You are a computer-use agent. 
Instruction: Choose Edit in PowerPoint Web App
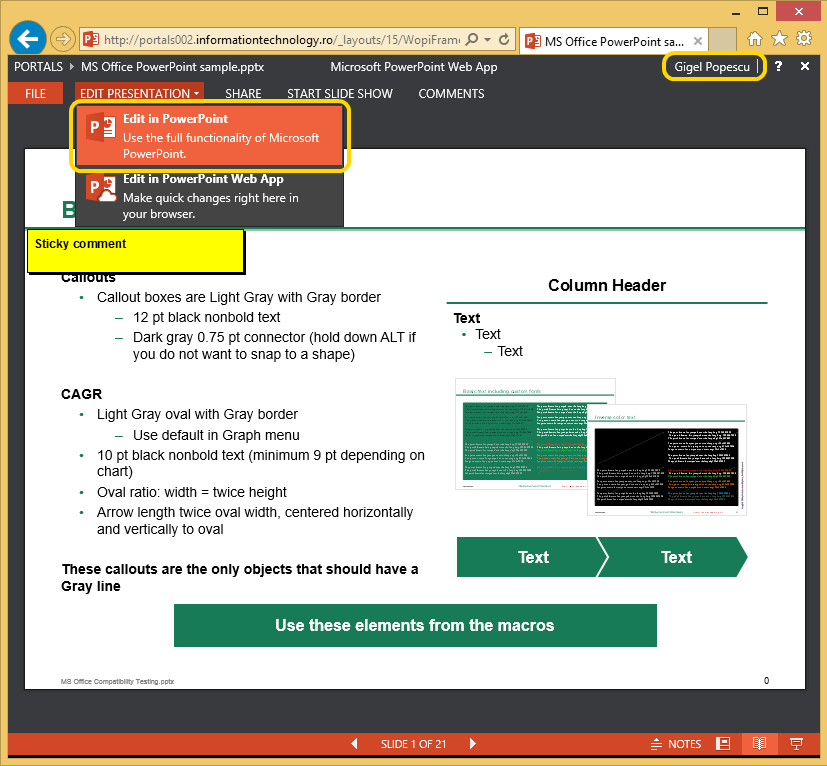point(209,196)
